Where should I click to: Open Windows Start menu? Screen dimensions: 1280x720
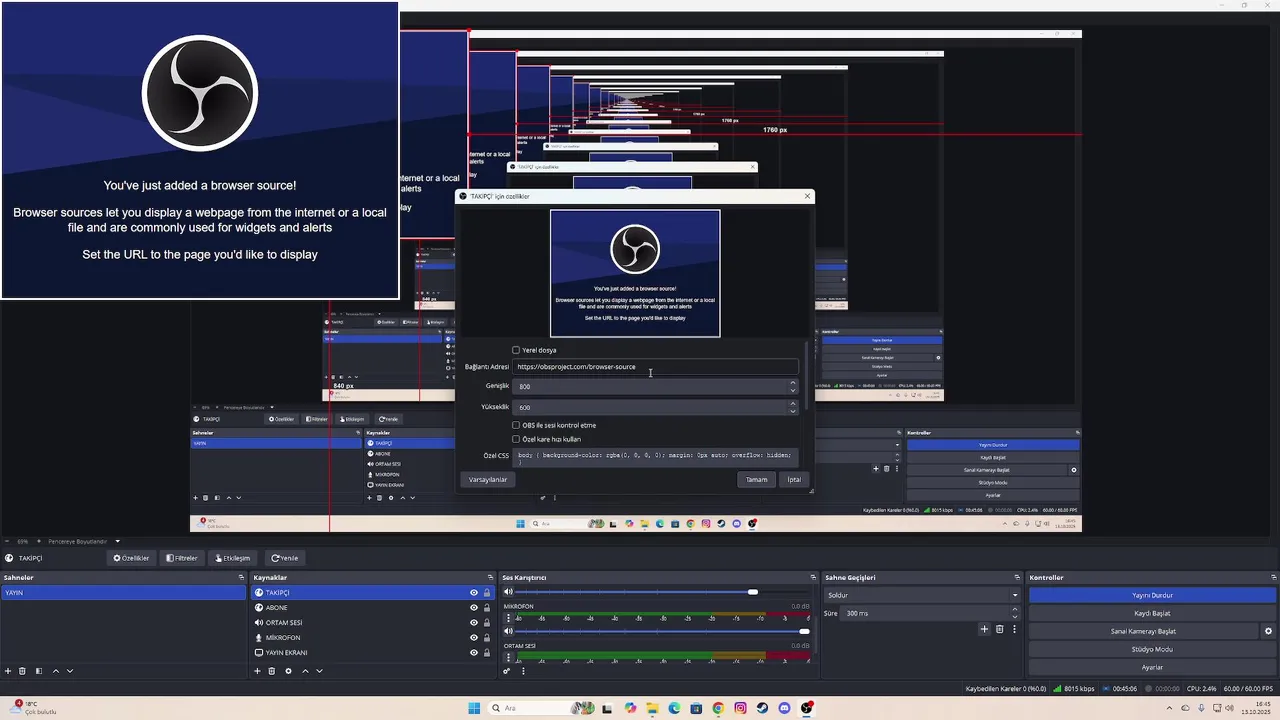(474, 708)
